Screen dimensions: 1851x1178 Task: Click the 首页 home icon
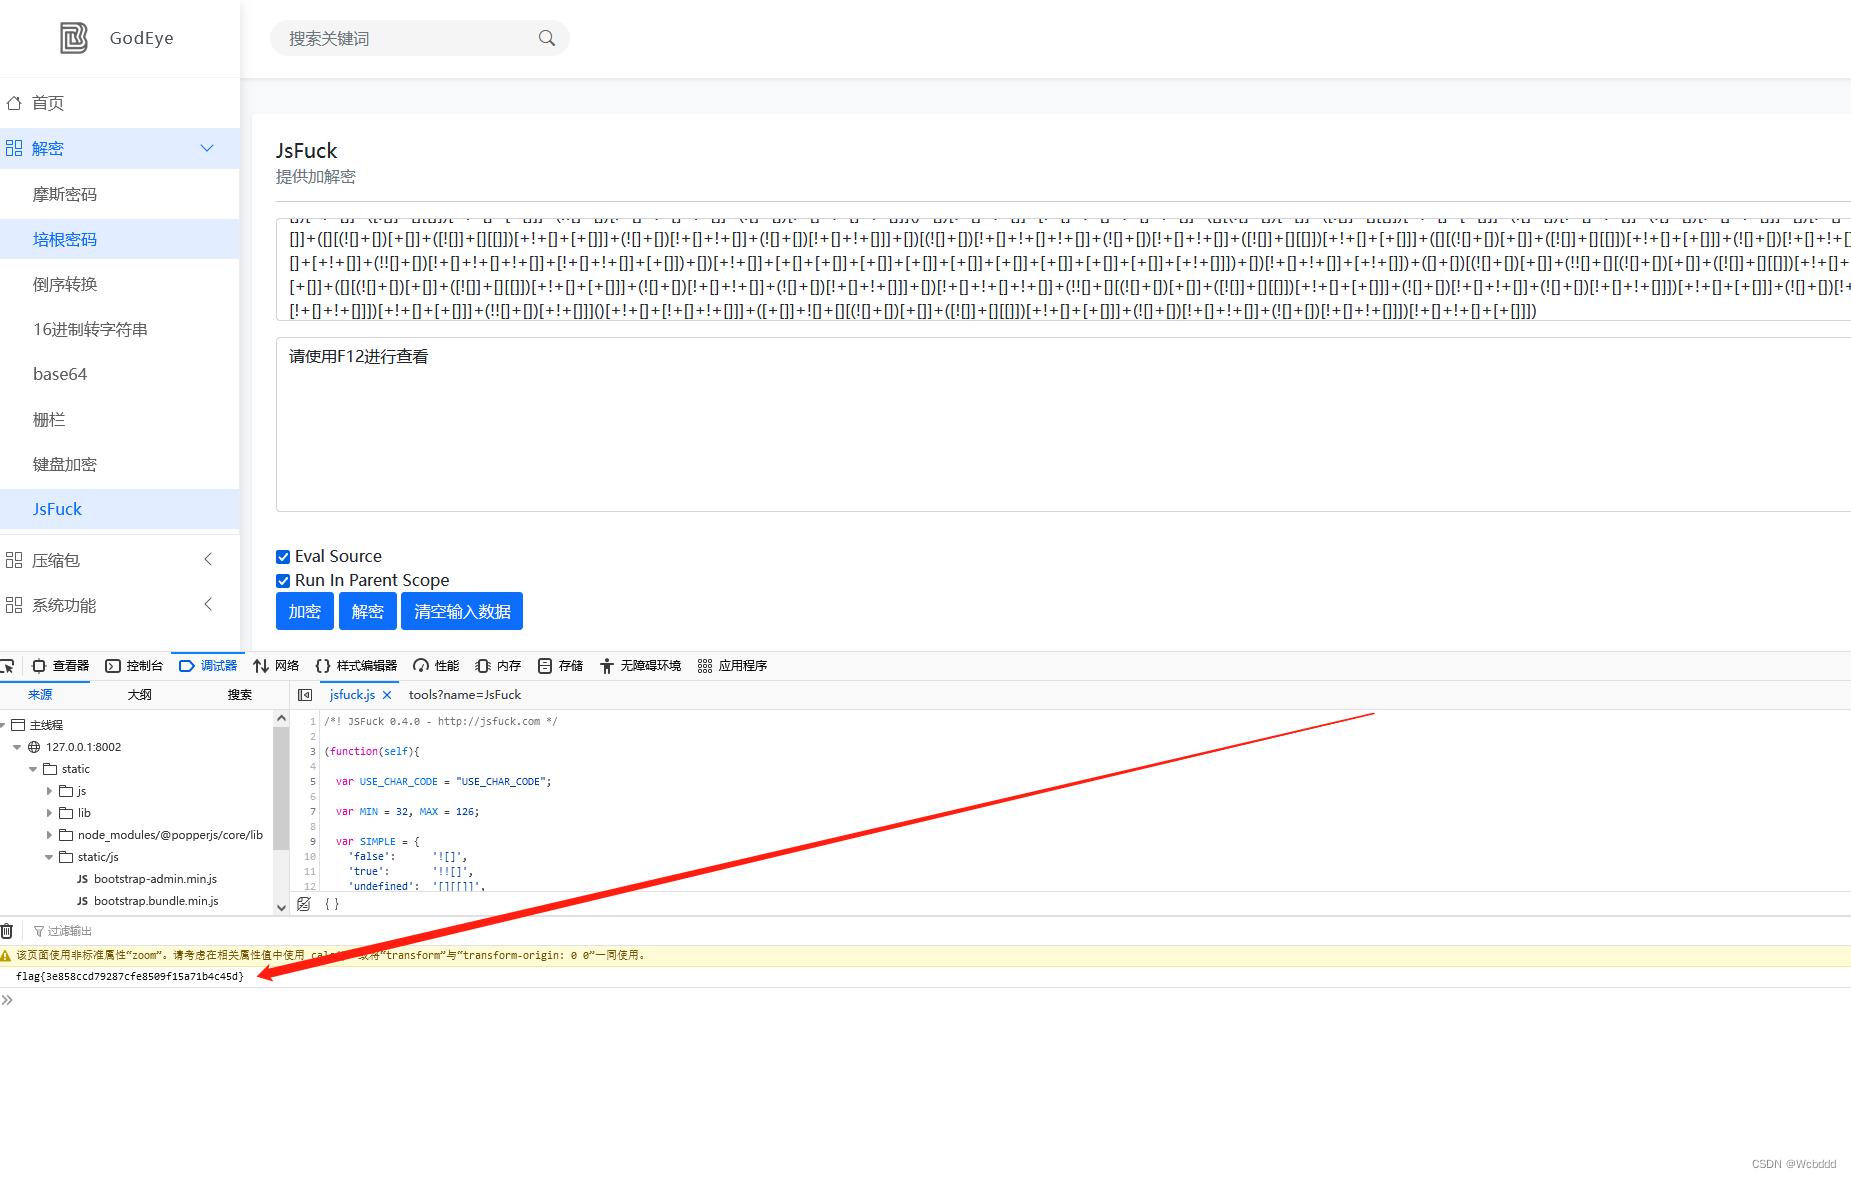click(14, 103)
